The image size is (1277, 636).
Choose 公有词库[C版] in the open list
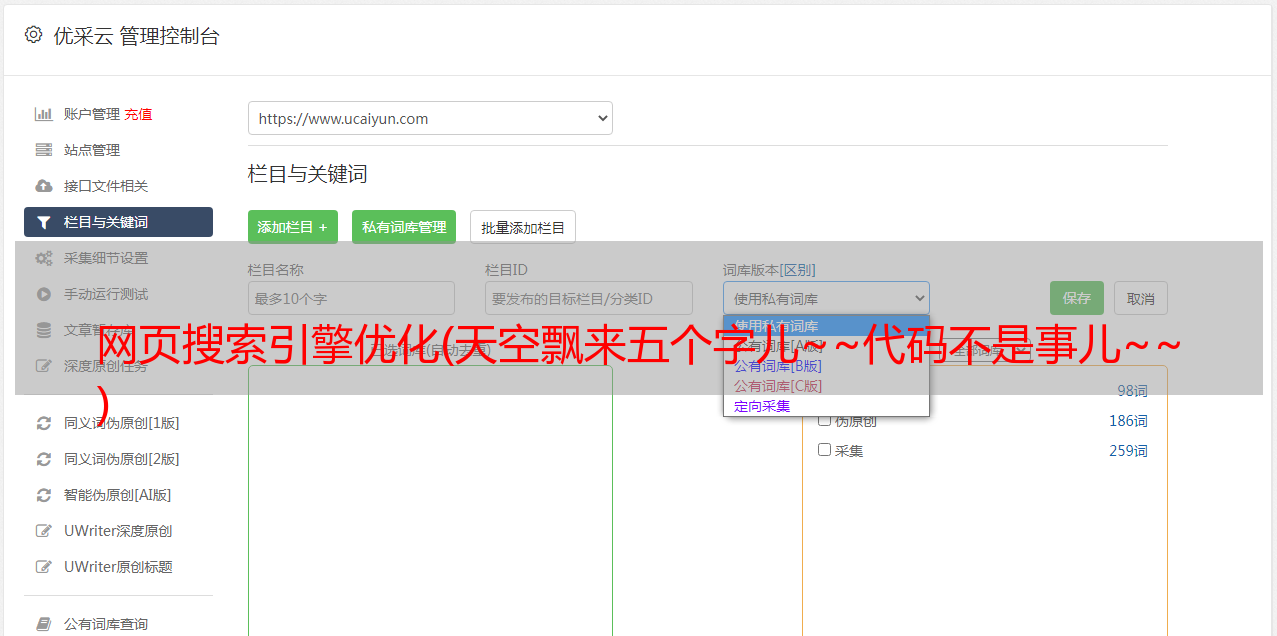(826, 386)
